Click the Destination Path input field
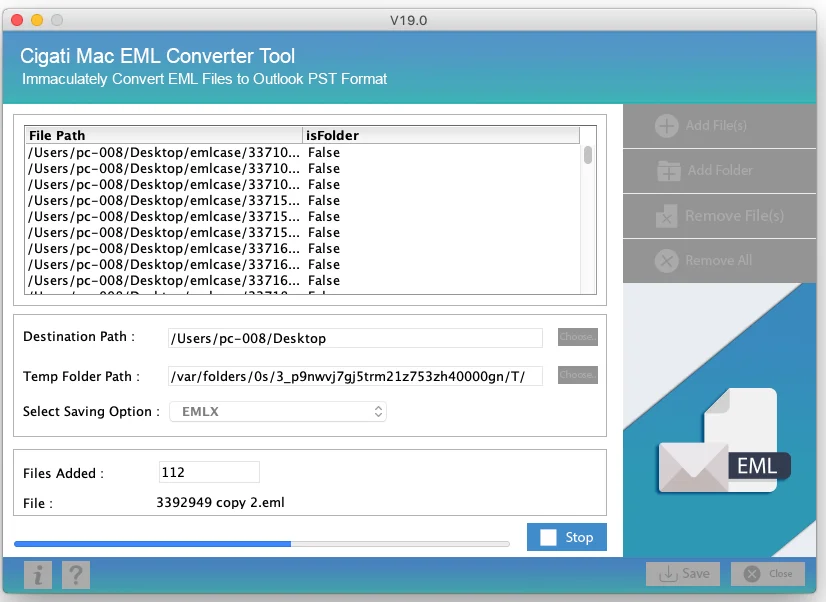Image resolution: width=826 pixels, height=602 pixels. point(355,338)
